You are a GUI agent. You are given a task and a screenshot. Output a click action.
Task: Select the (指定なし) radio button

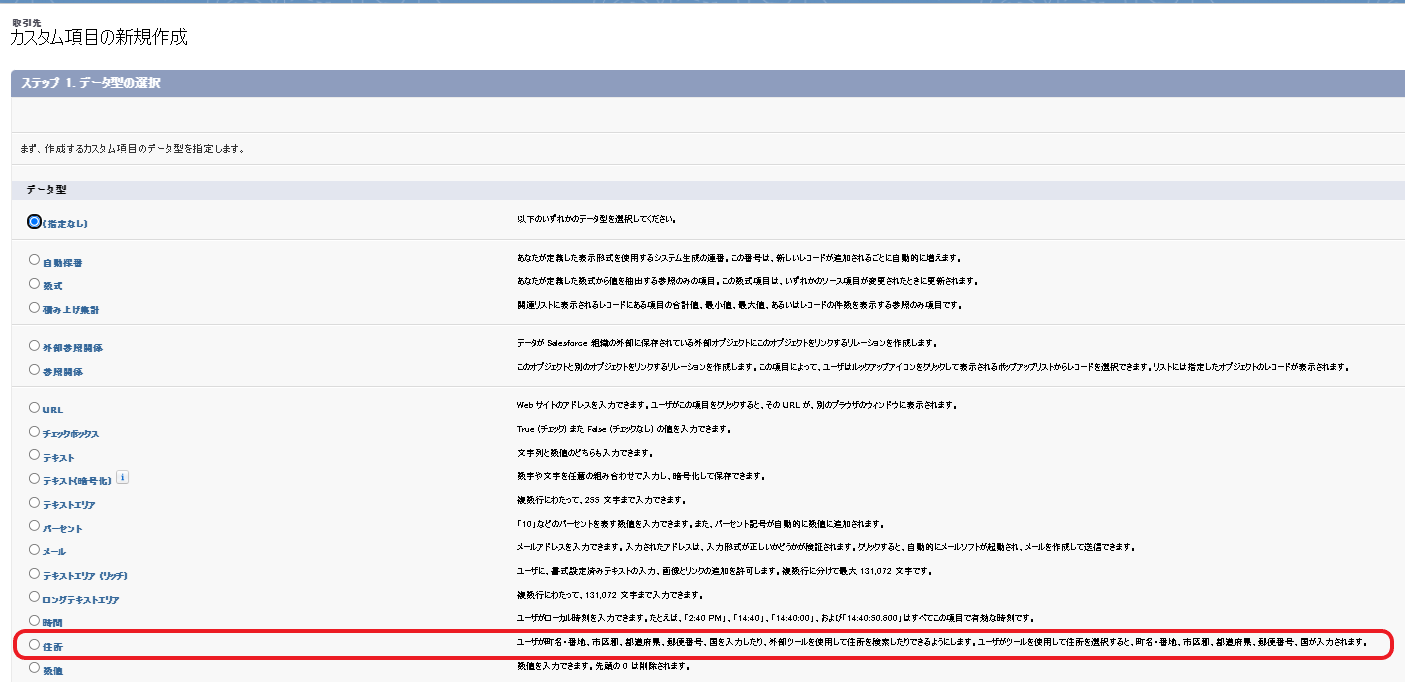pyautogui.click(x=35, y=222)
